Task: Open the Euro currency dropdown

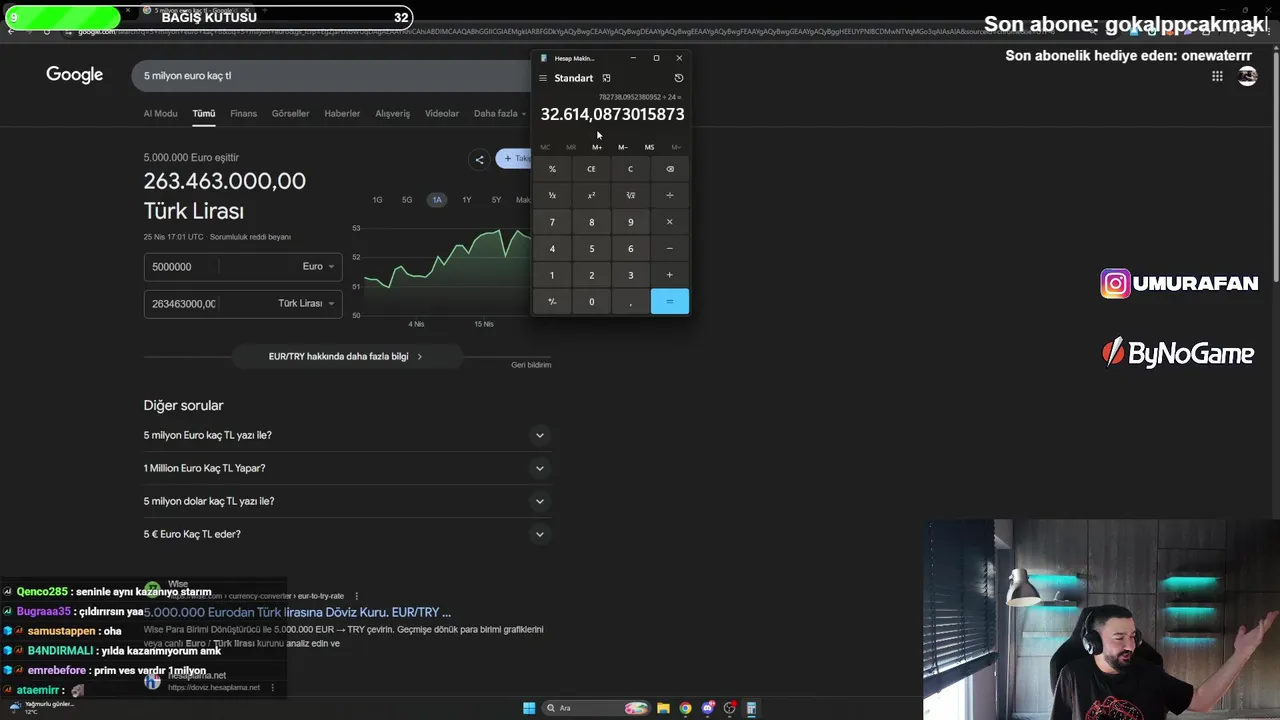Action: [x=319, y=267]
